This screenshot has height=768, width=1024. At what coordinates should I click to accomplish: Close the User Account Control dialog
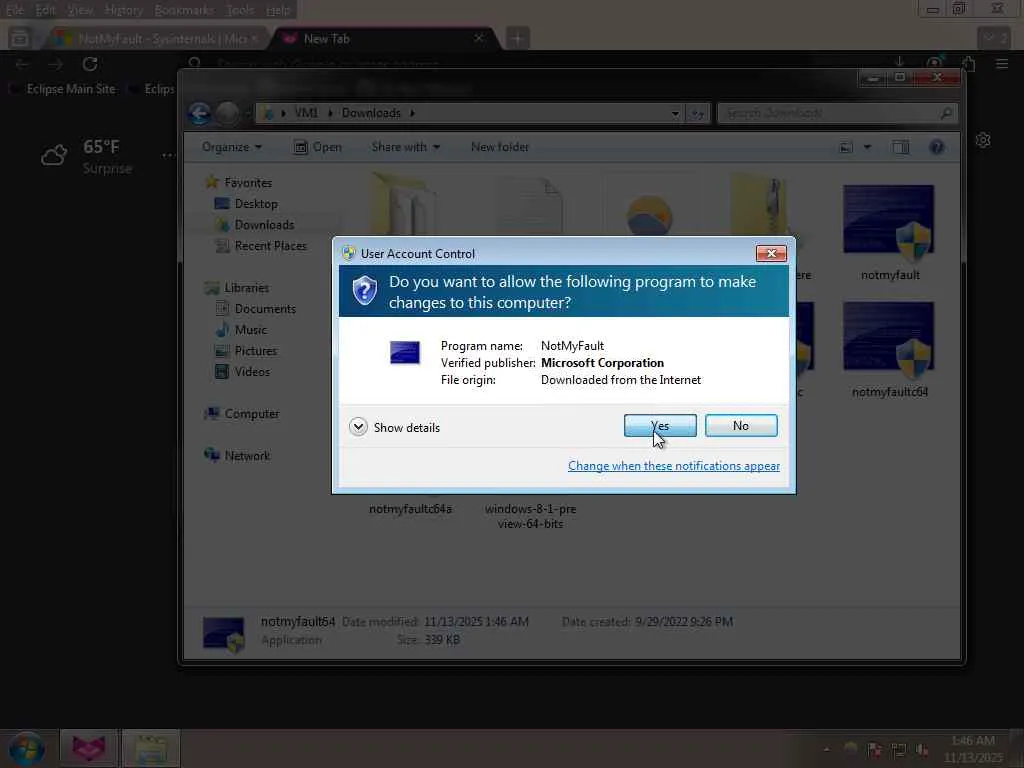771,253
